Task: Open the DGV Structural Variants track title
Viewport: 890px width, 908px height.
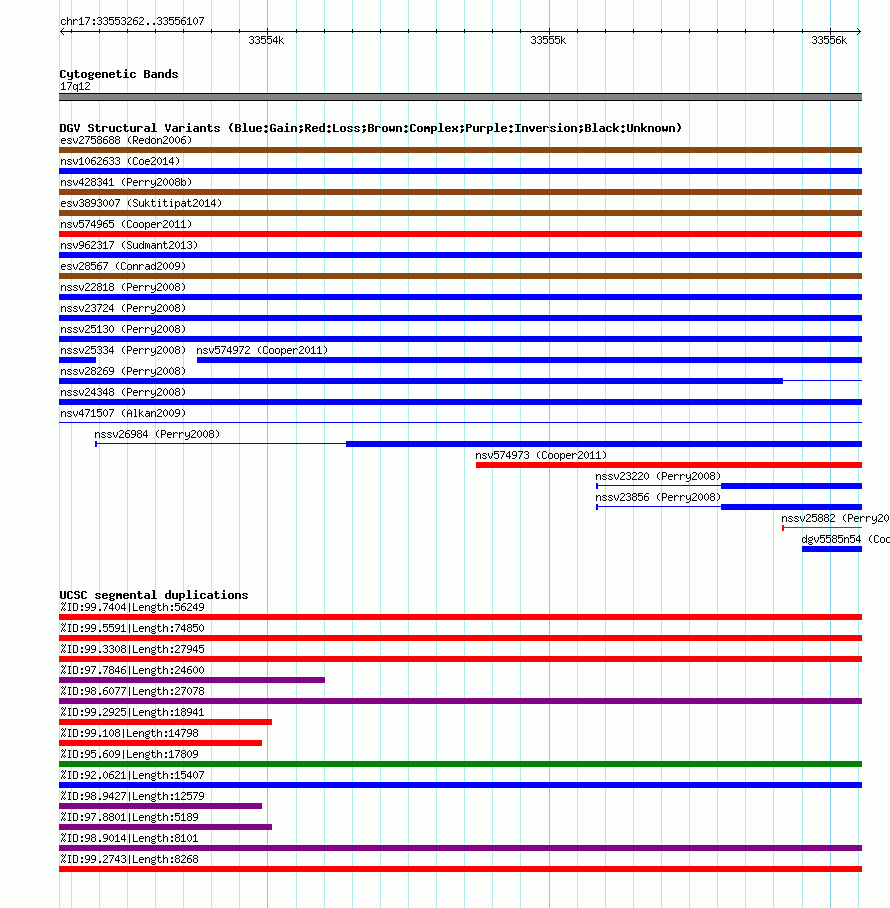Action: pos(371,128)
